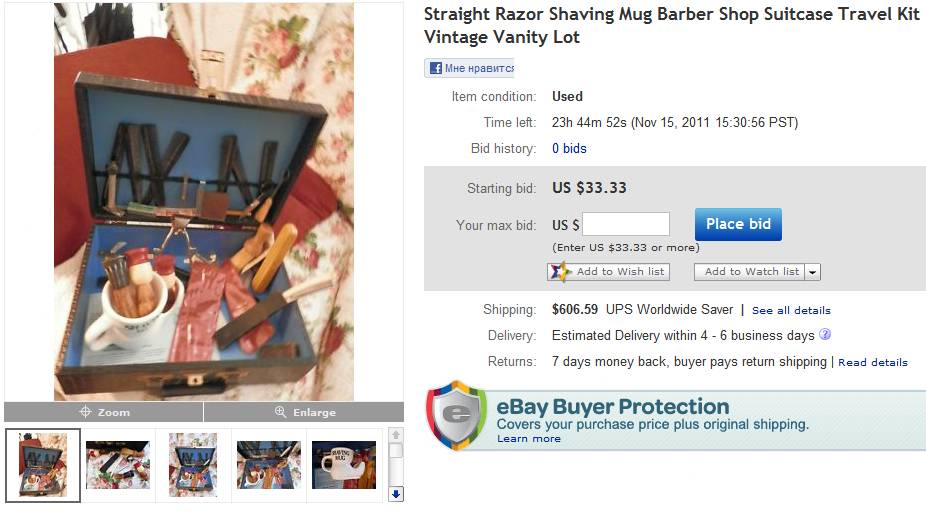This screenshot has height=517, width=926.
Task: Click the thumbnail strip scrollbar handle
Action: pyautogui.click(x=396, y=451)
